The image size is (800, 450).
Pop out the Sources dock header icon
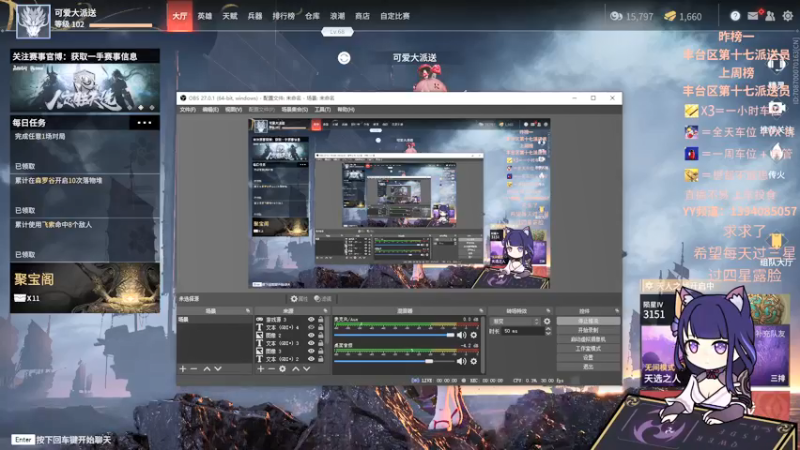326,311
